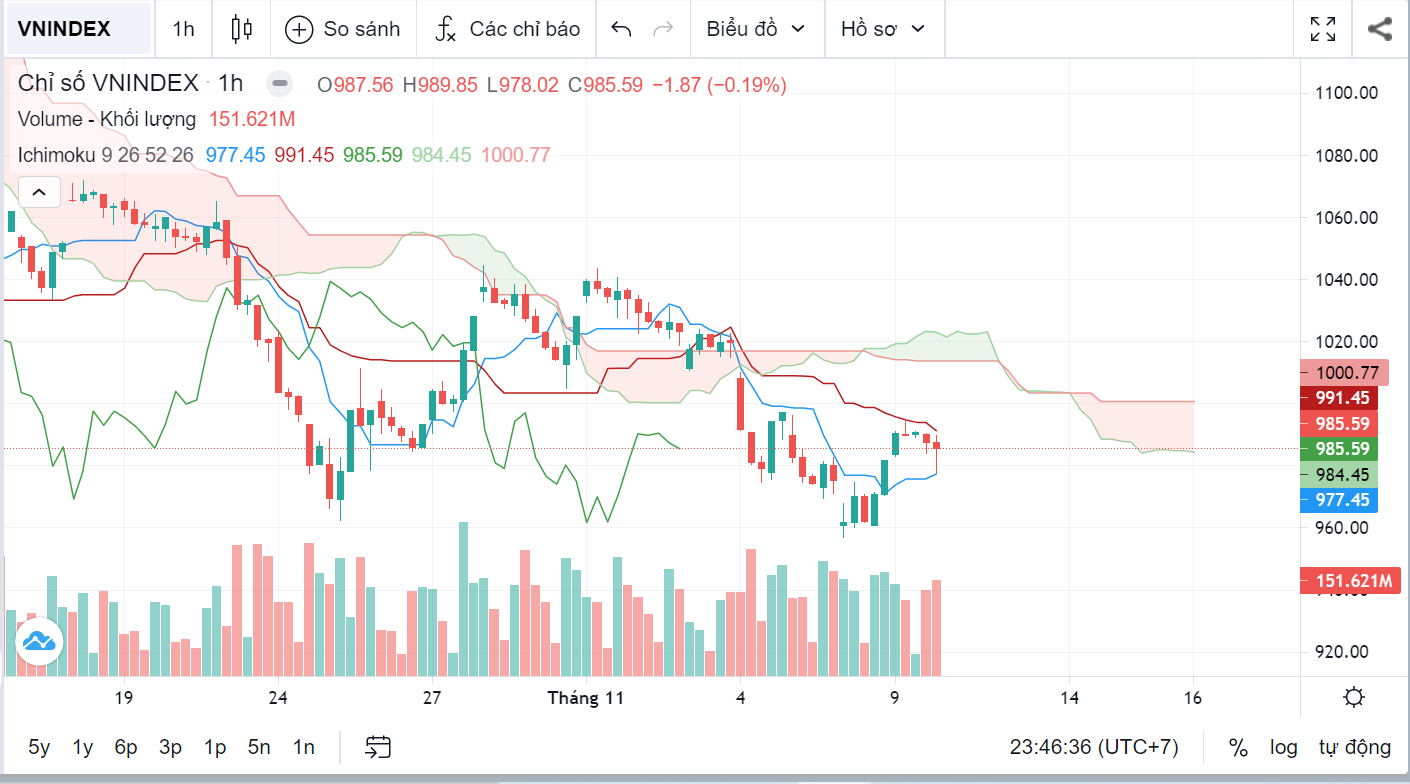This screenshot has width=1410, height=784.
Task: Undo the last chart action
Action: click(x=621, y=29)
